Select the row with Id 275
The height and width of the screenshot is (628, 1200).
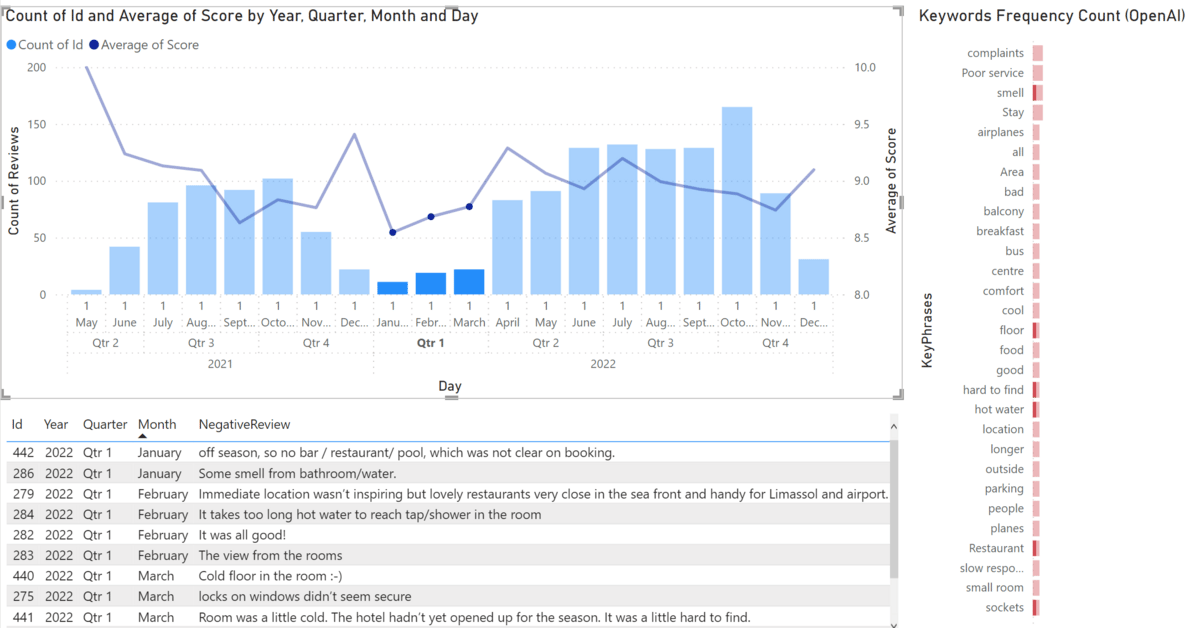tap(449, 596)
